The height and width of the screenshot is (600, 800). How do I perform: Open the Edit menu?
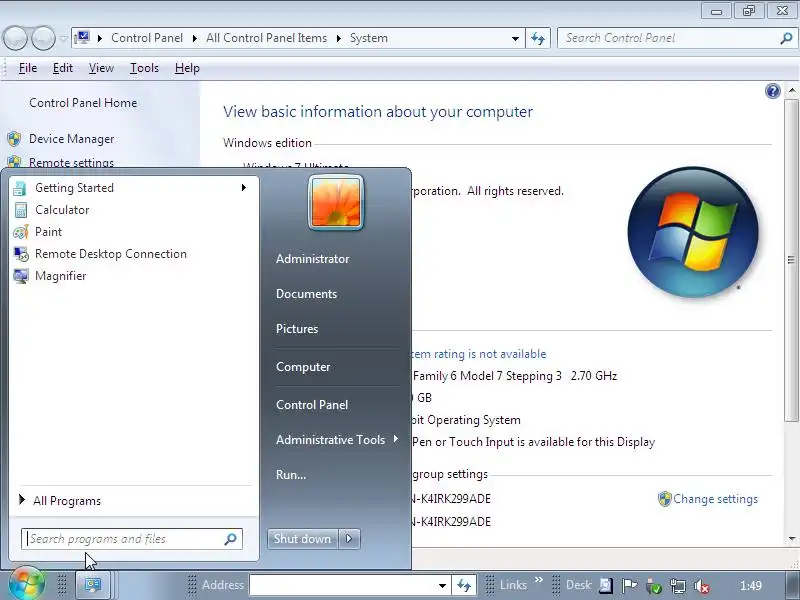pos(63,68)
